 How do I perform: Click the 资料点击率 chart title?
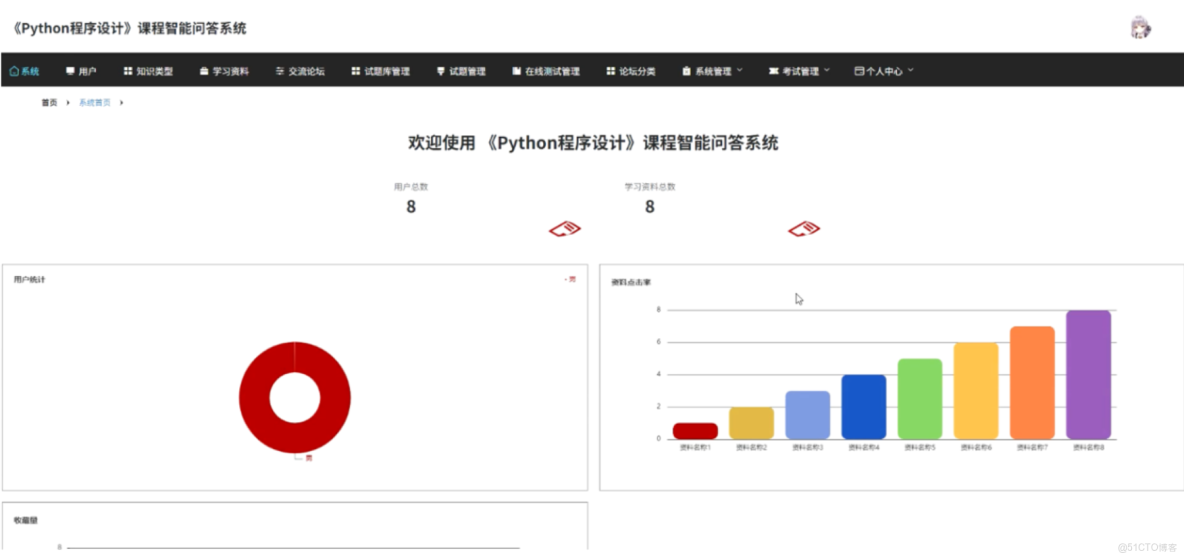click(x=631, y=283)
